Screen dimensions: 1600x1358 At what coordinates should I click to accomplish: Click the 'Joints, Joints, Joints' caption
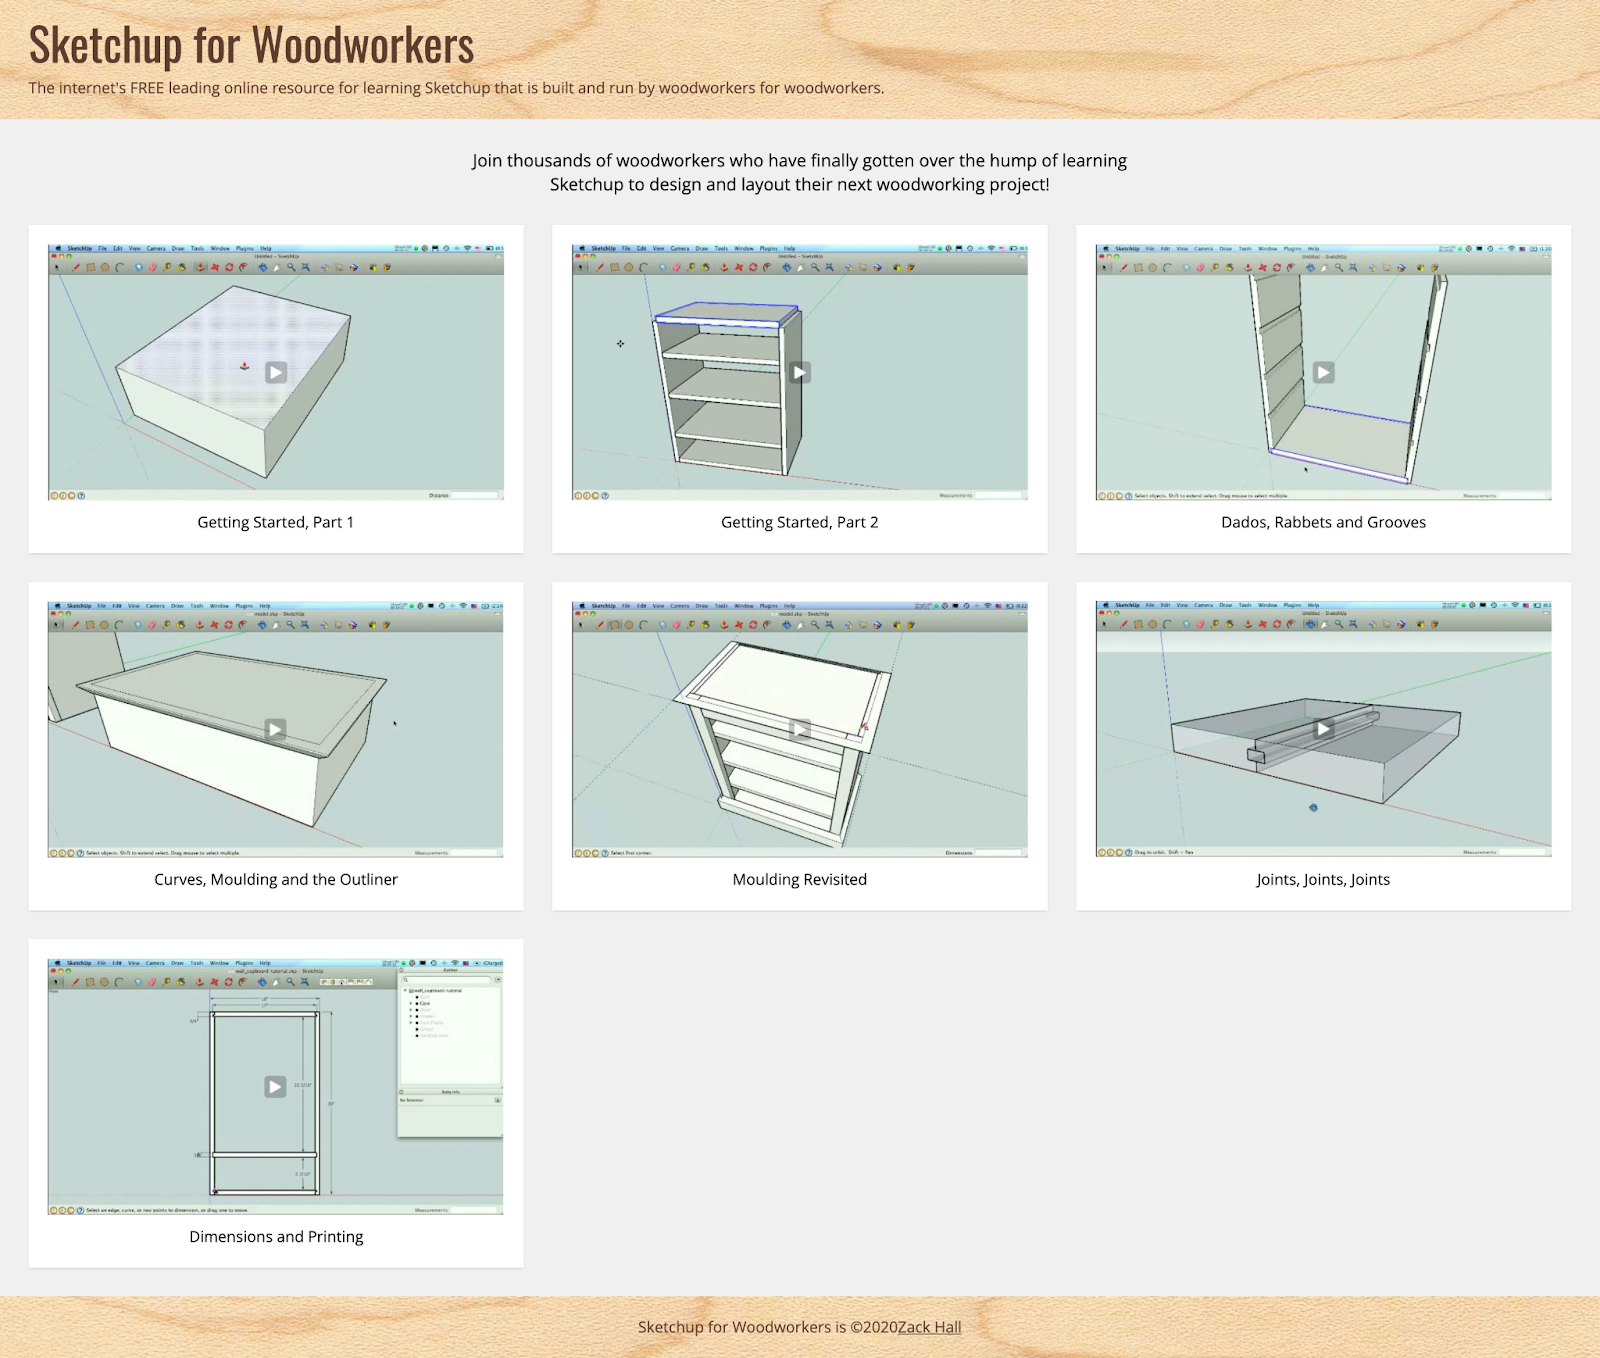[x=1323, y=879]
